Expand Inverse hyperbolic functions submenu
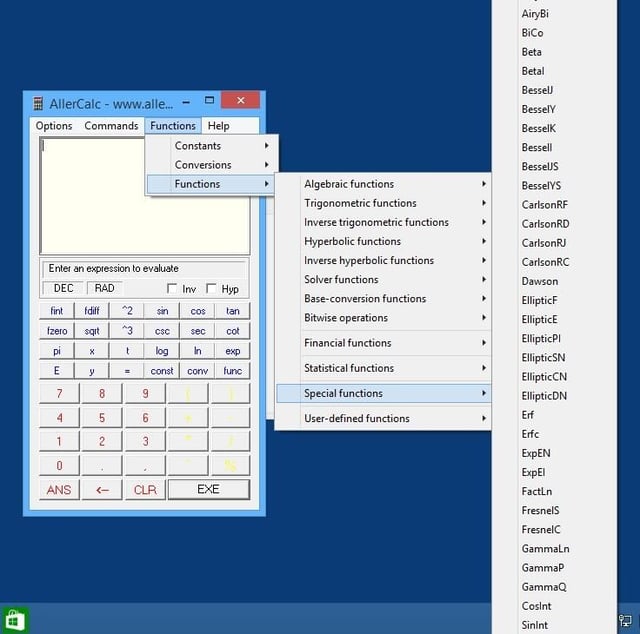The image size is (640, 634). [x=383, y=260]
